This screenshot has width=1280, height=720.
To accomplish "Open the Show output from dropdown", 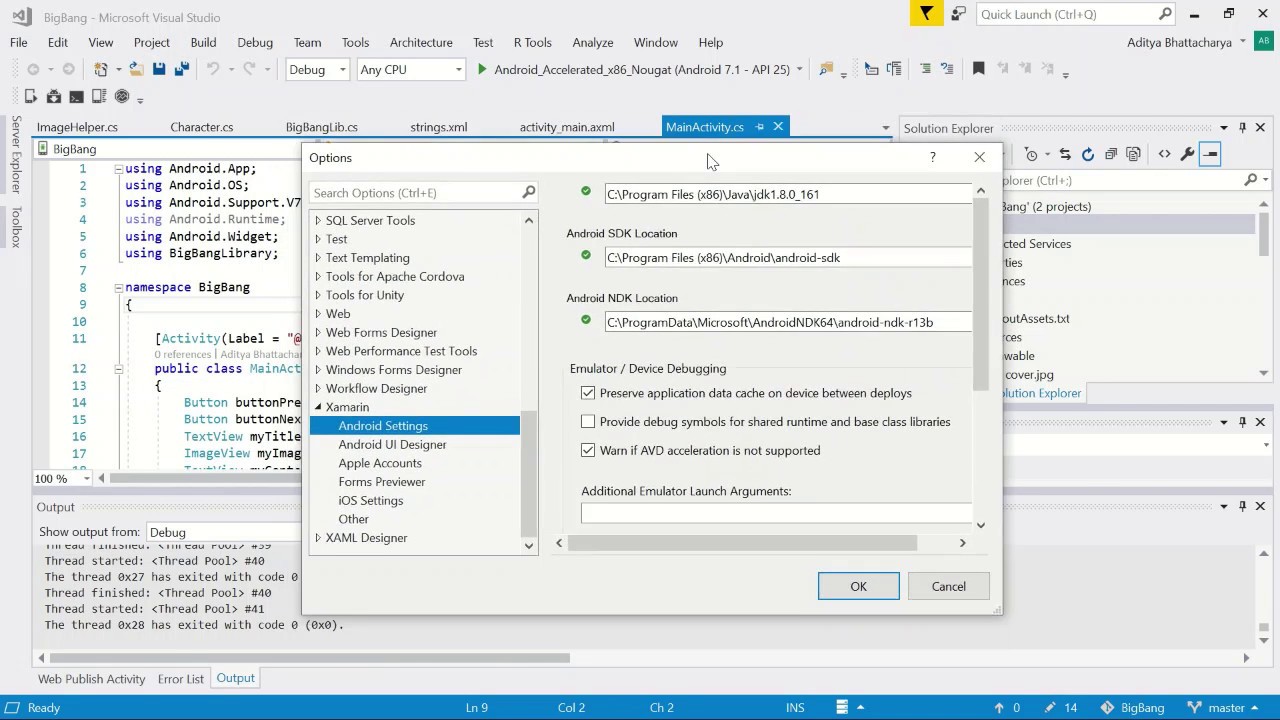I will 225,532.
